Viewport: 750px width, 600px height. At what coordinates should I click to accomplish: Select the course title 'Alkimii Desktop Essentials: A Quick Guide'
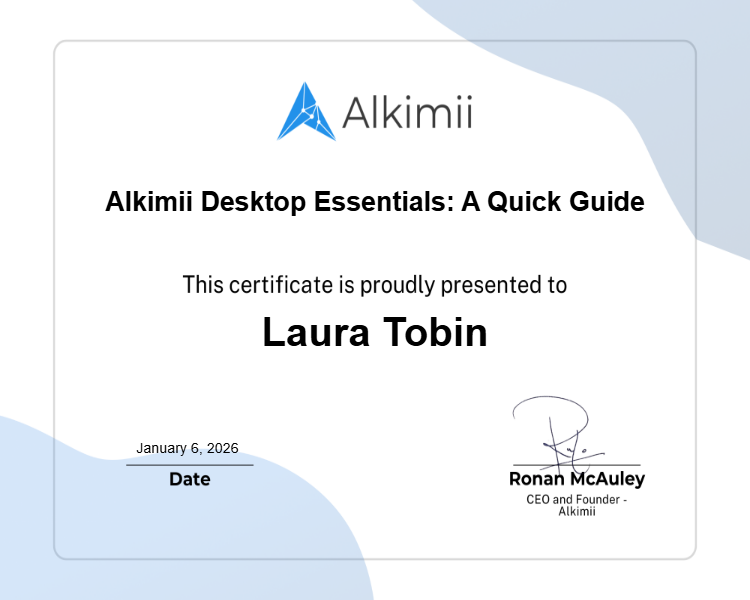click(x=375, y=201)
